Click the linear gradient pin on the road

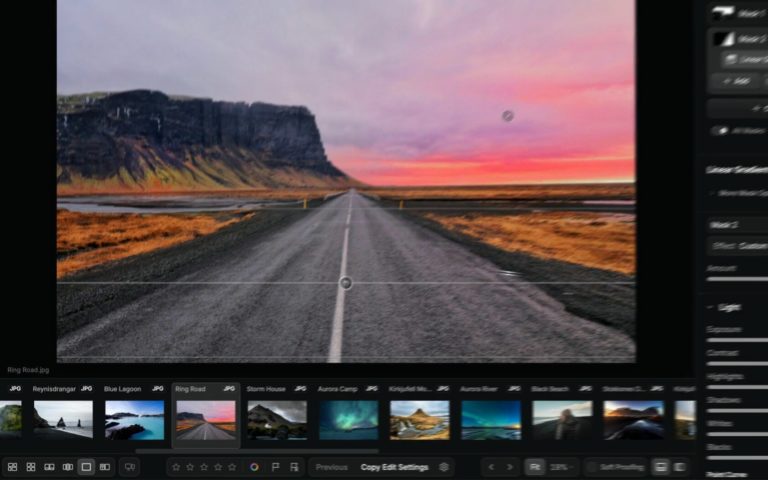346,283
